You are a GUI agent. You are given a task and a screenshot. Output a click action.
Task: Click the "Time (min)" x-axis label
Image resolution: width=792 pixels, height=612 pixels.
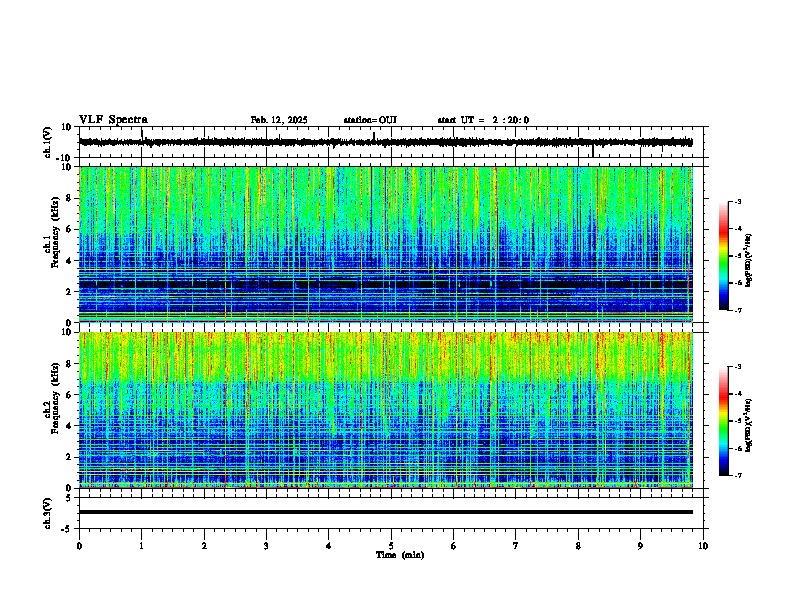[400, 555]
